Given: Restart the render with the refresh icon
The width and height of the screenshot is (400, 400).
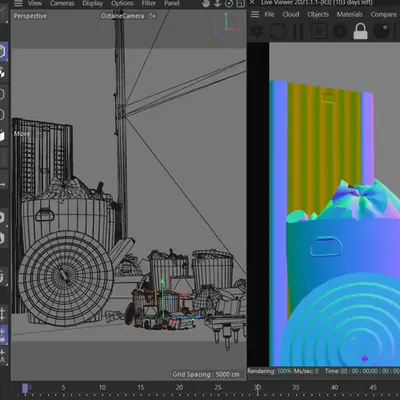Looking at the screenshot, I should point(277,31).
